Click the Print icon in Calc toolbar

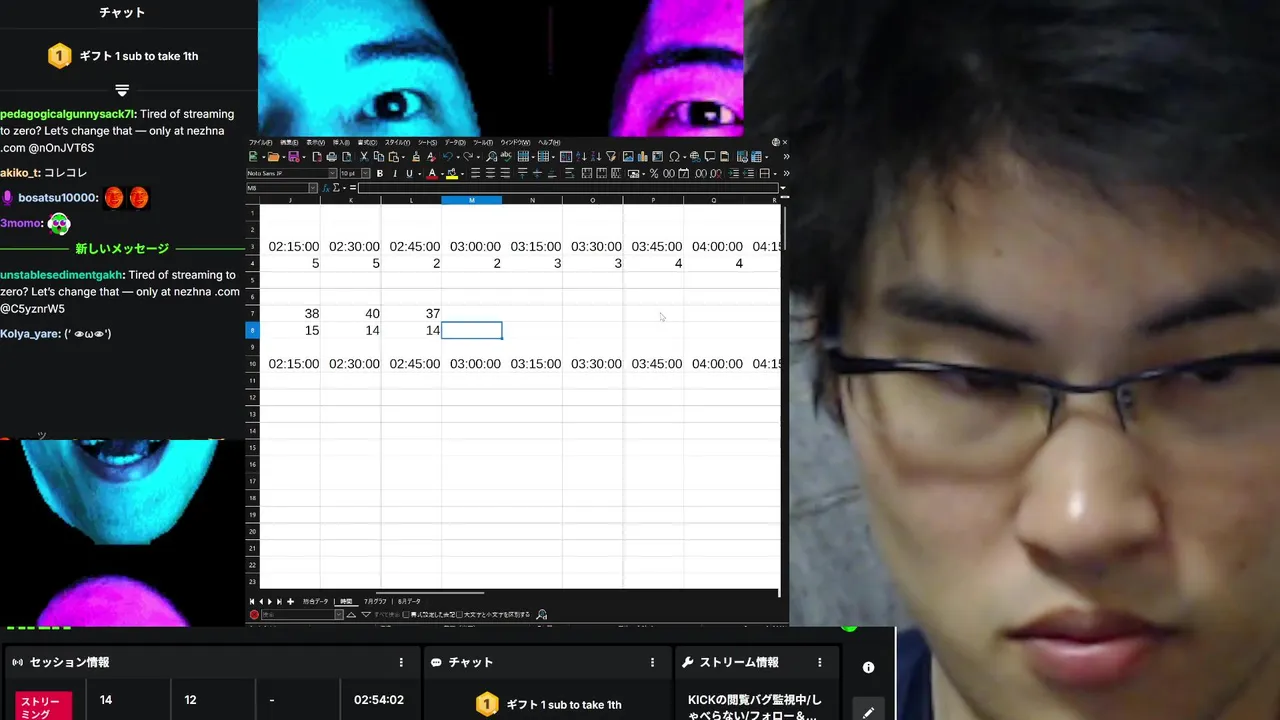click(332, 157)
